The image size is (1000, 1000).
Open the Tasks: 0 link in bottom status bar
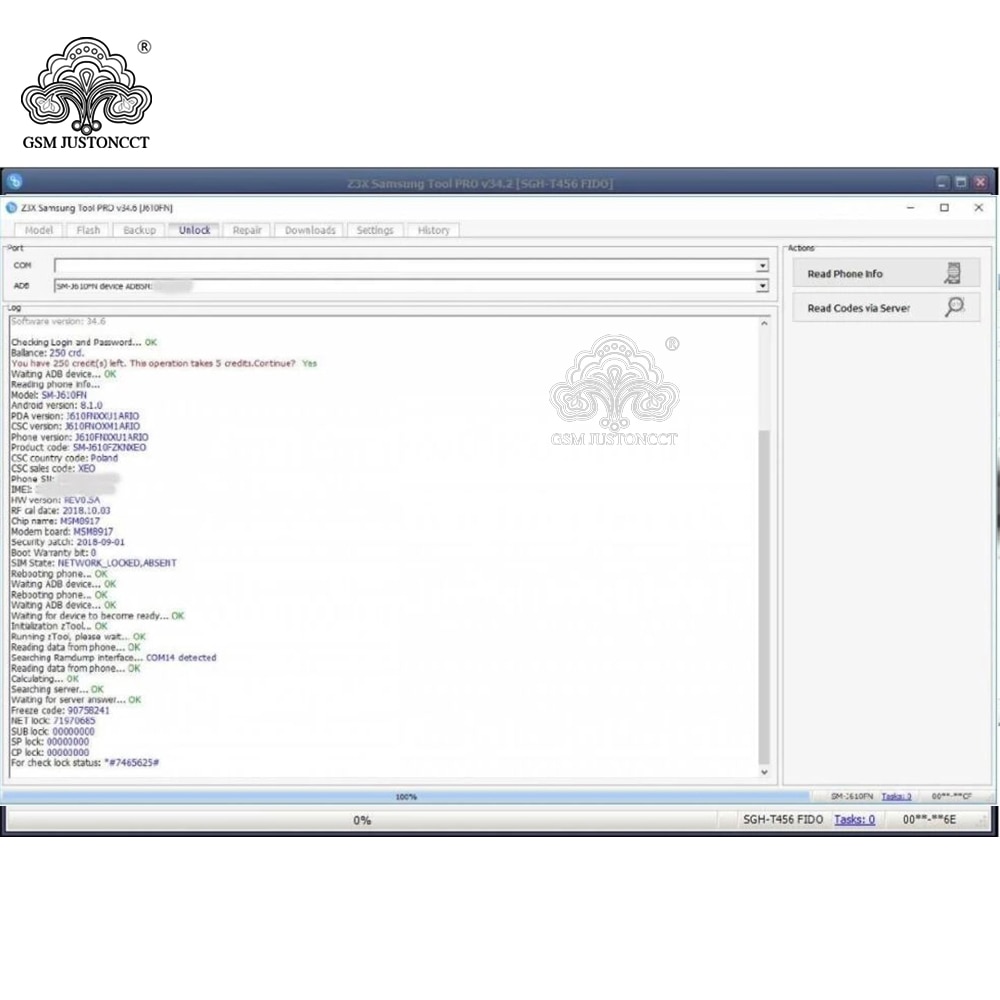point(855,820)
